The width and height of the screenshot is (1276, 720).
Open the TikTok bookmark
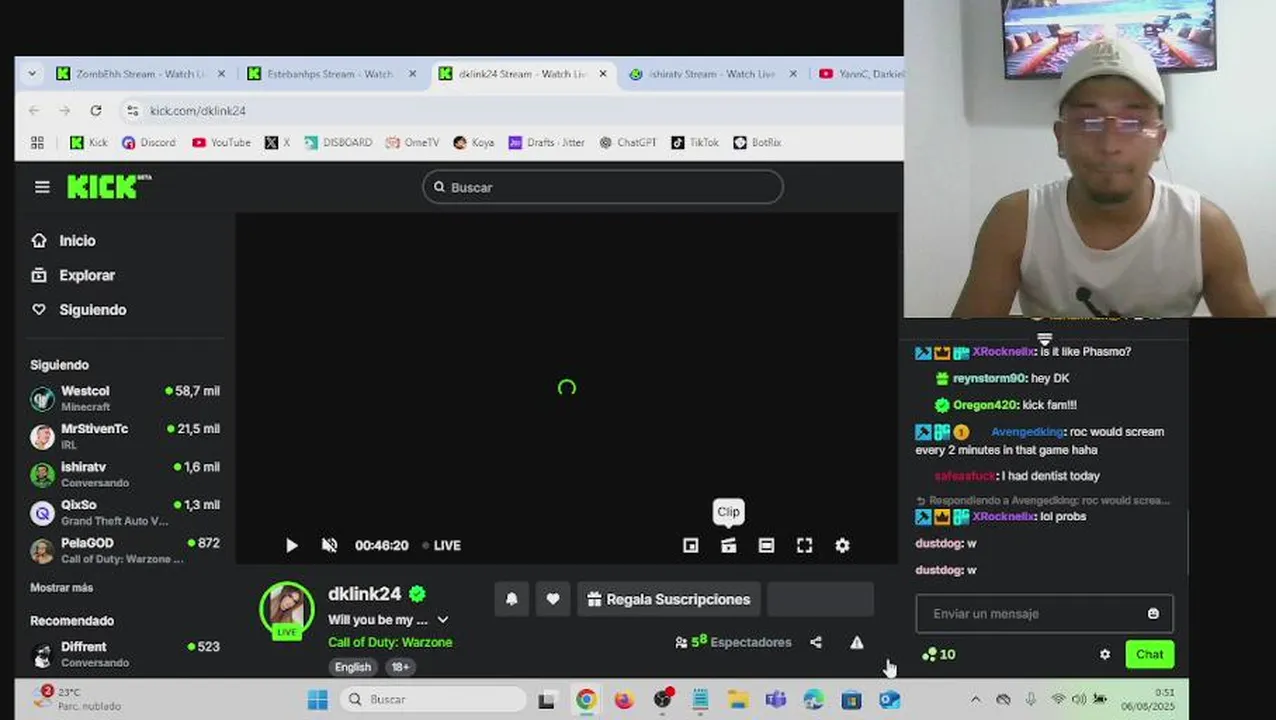(695, 142)
